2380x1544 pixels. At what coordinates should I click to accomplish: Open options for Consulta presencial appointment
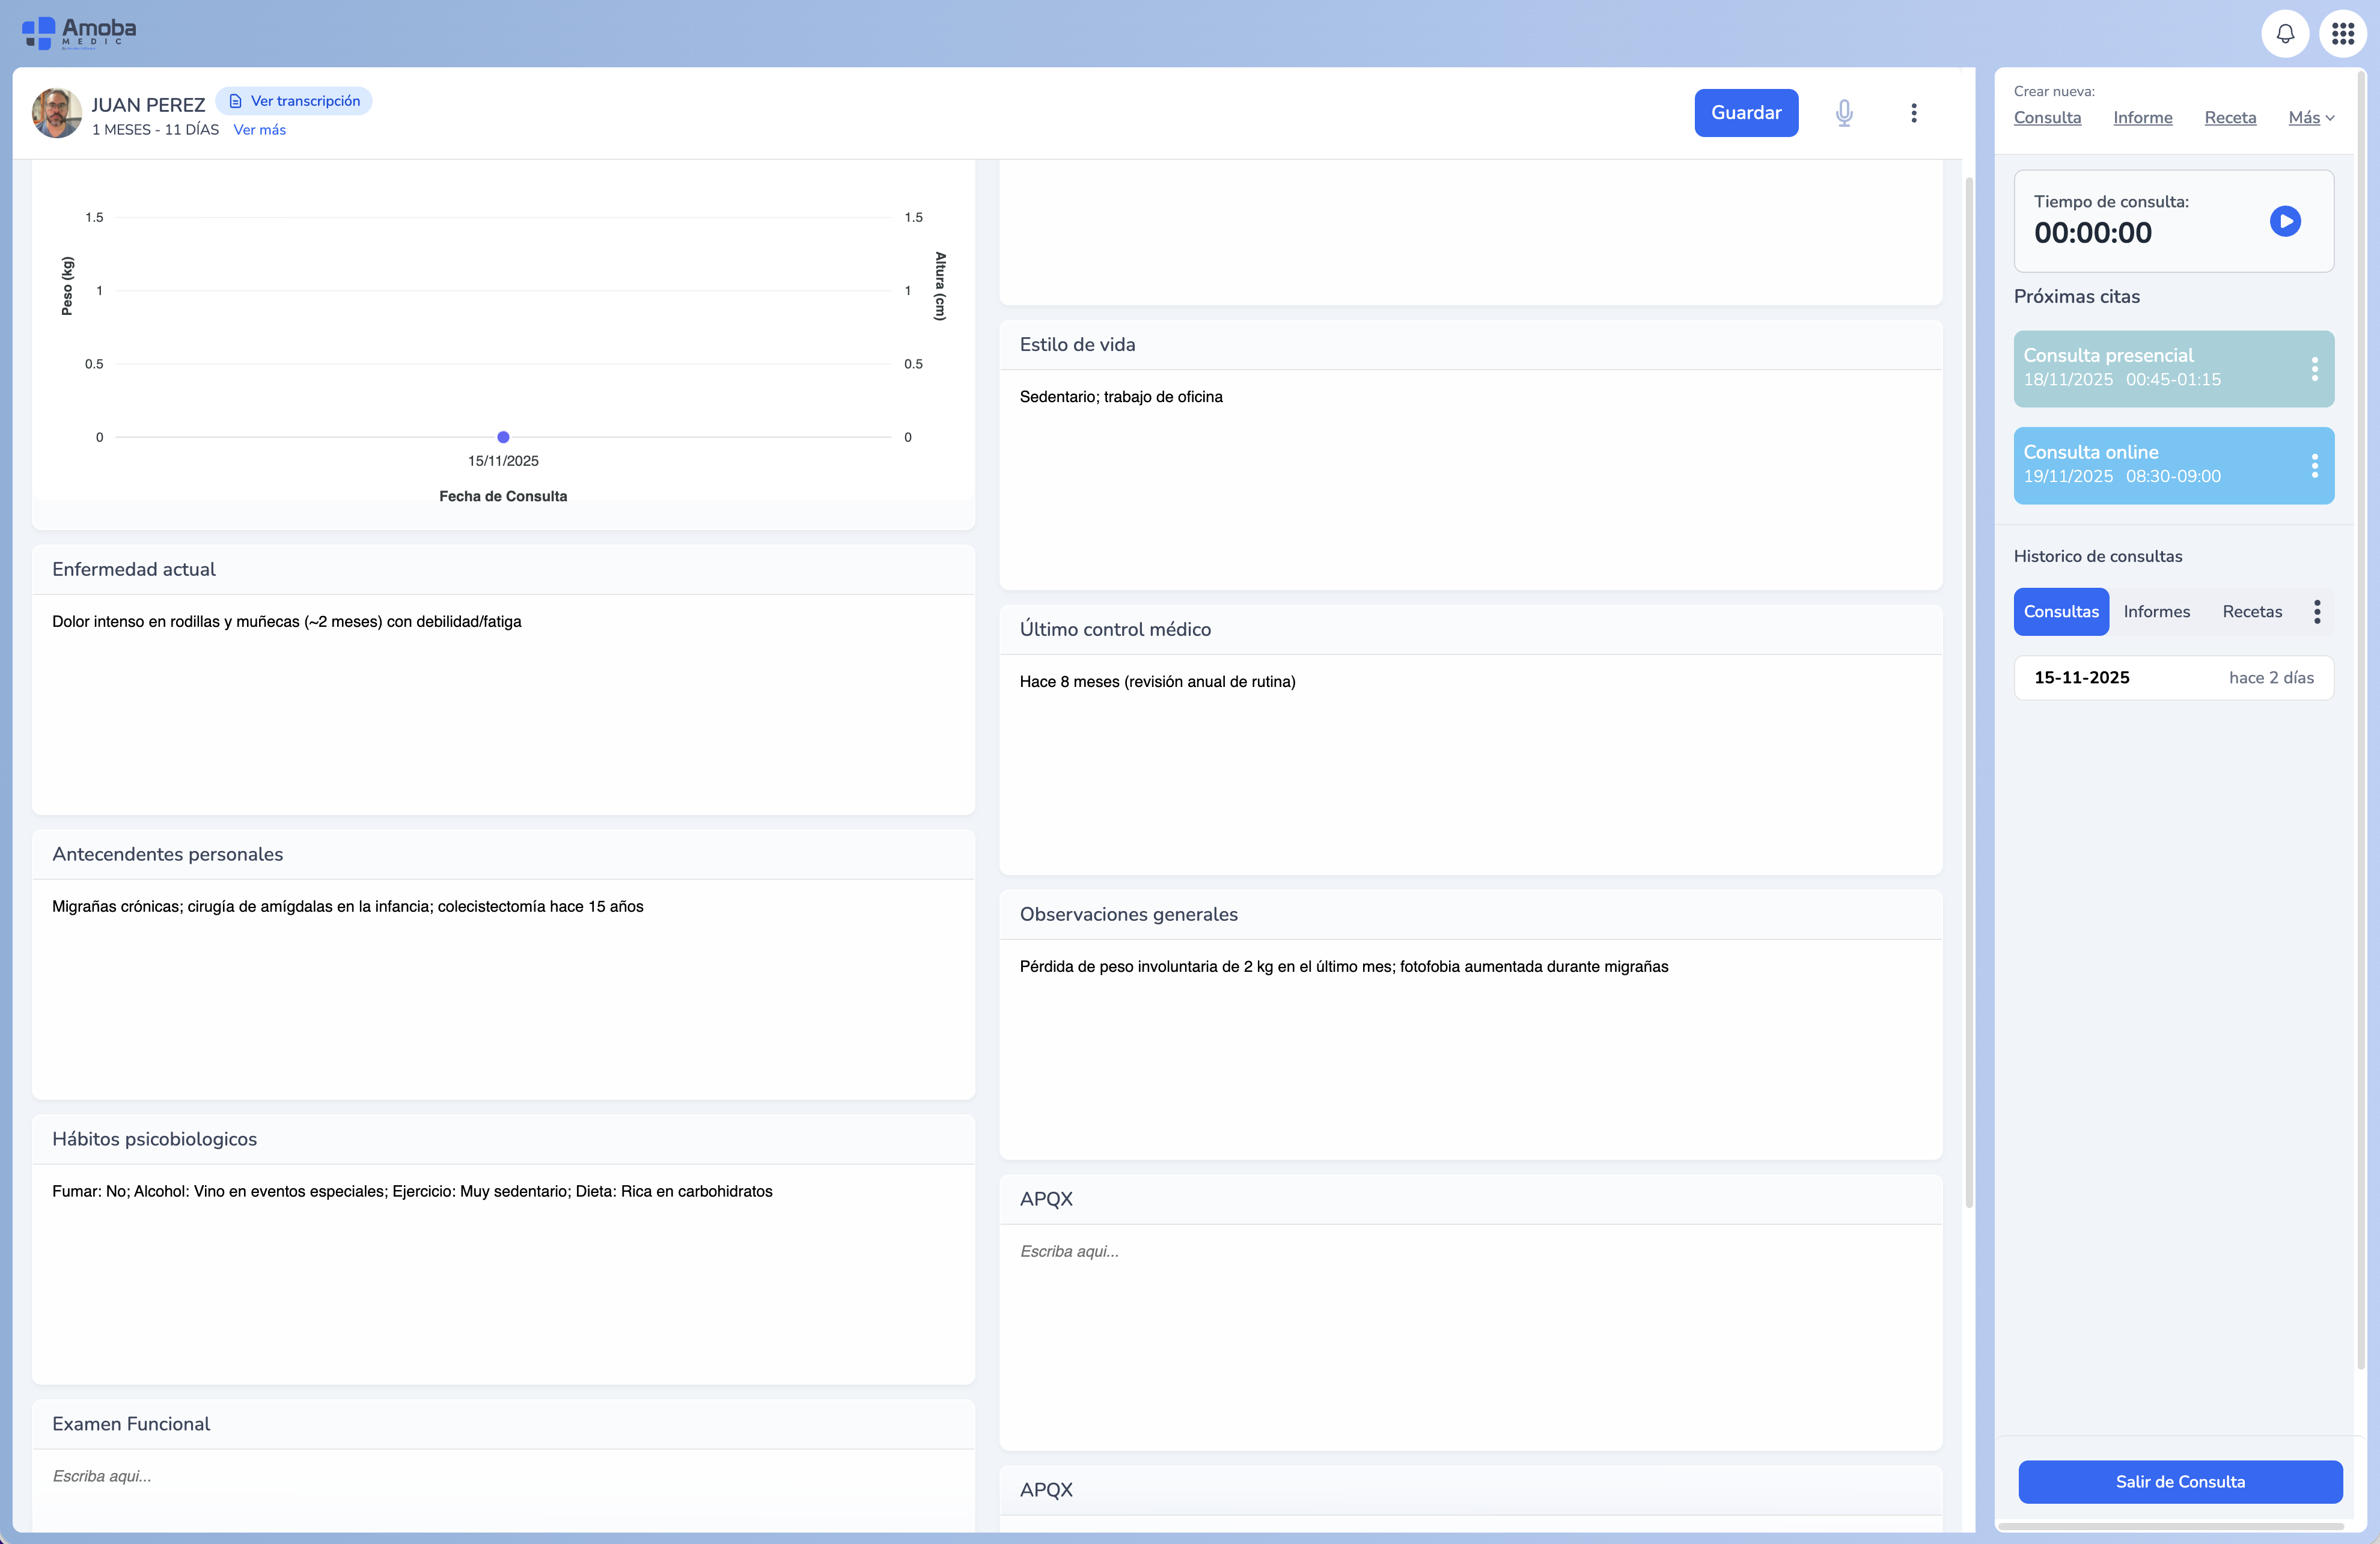tap(2314, 369)
